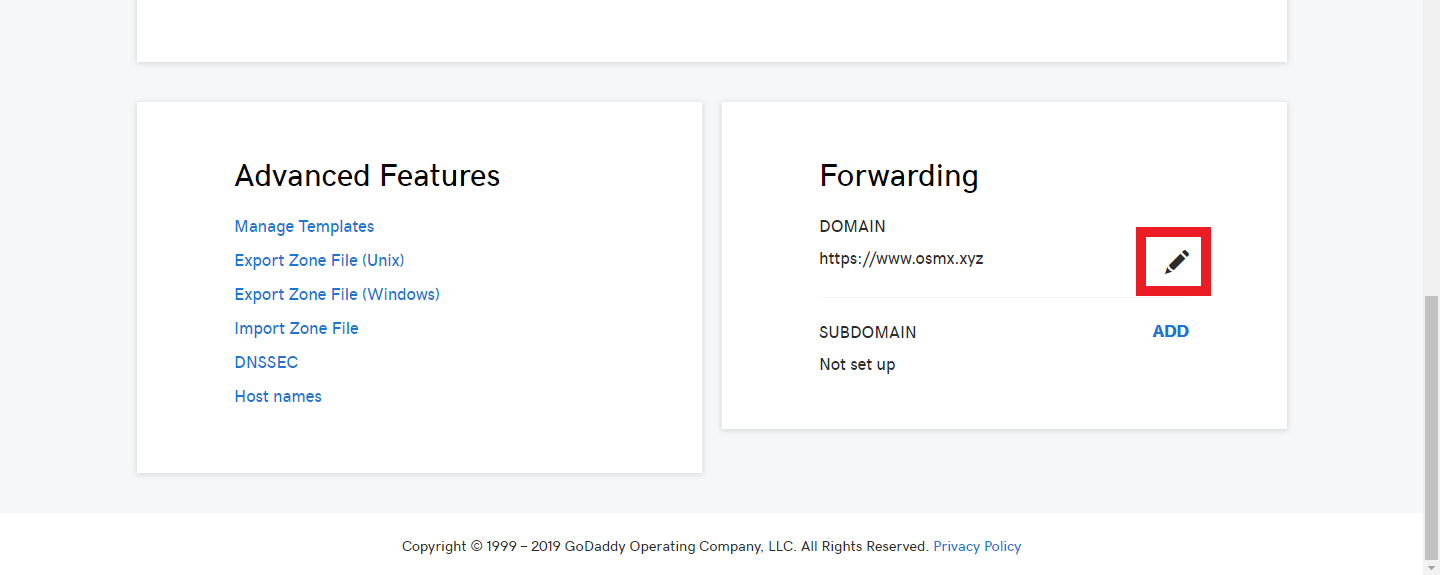Viewport: 1440px width, 575px height.
Task: Click the 'All Rights Reserved' footer text
Action: [x=864, y=547]
